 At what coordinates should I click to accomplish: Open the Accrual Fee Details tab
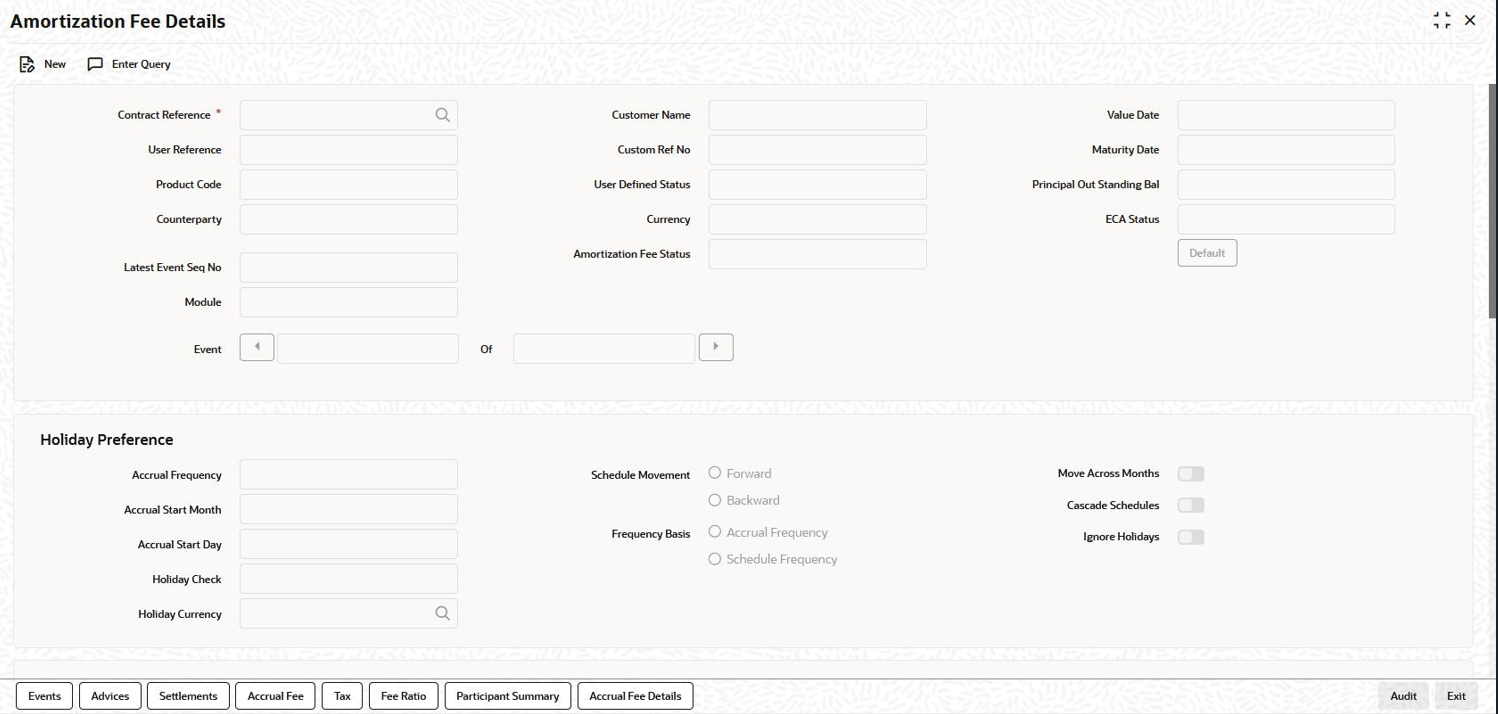(x=635, y=696)
